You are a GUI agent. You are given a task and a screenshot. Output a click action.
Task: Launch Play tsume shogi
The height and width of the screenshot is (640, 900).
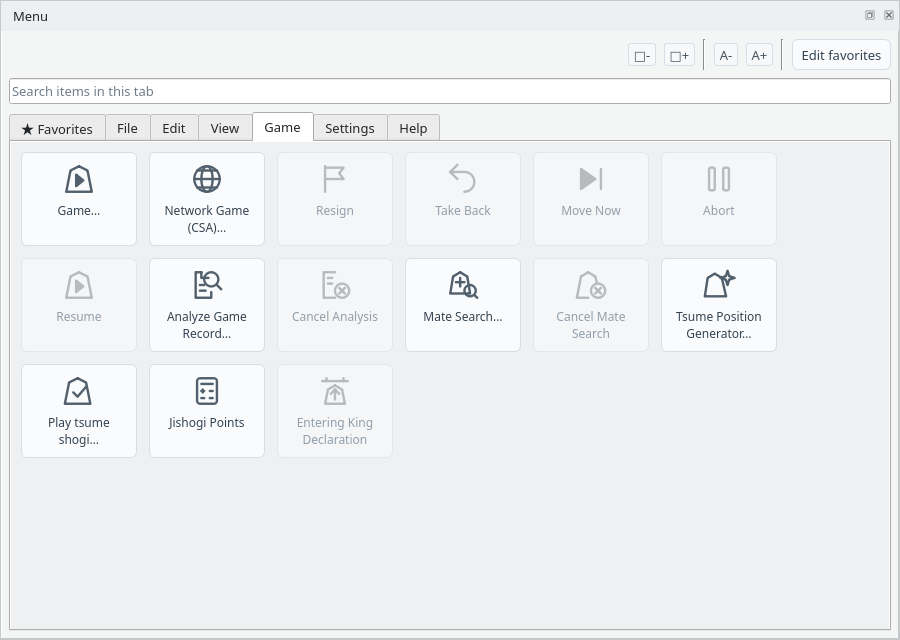79,411
